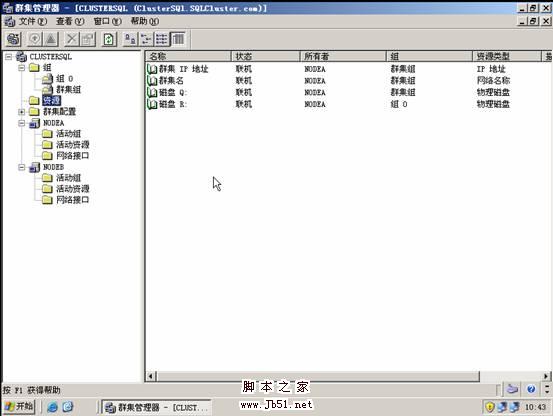This screenshot has height=416, width=553.
Task: Open the 窗口(W) menu
Action: (x=107, y=22)
